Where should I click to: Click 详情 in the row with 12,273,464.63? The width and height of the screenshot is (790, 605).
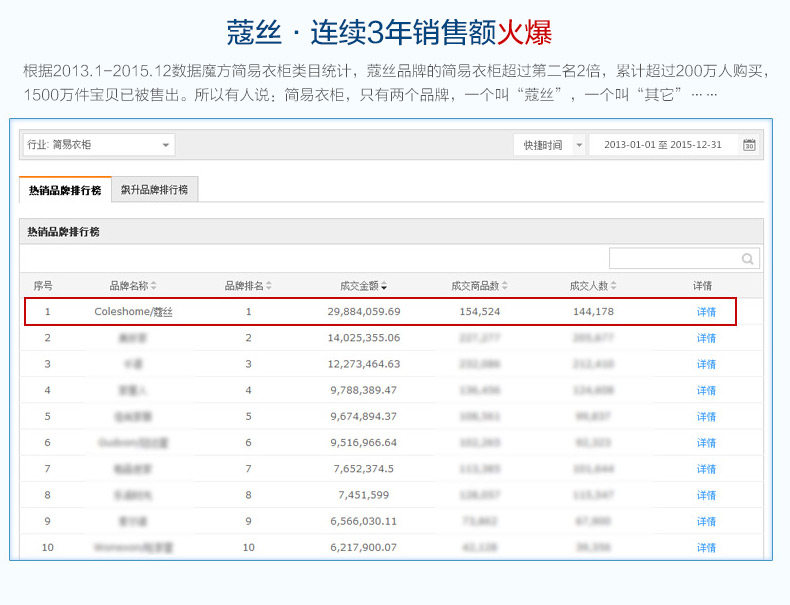706,364
